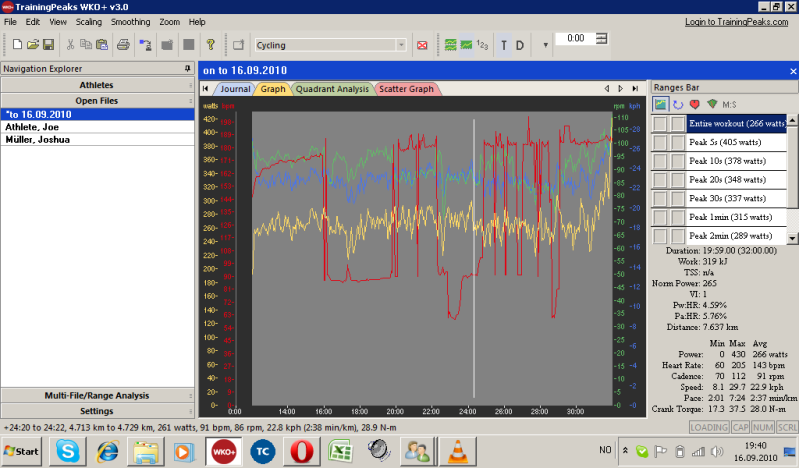The image size is (799, 468).
Task: Click the red envelope icon in toolbar
Action: pyautogui.click(x=422, y=45)
